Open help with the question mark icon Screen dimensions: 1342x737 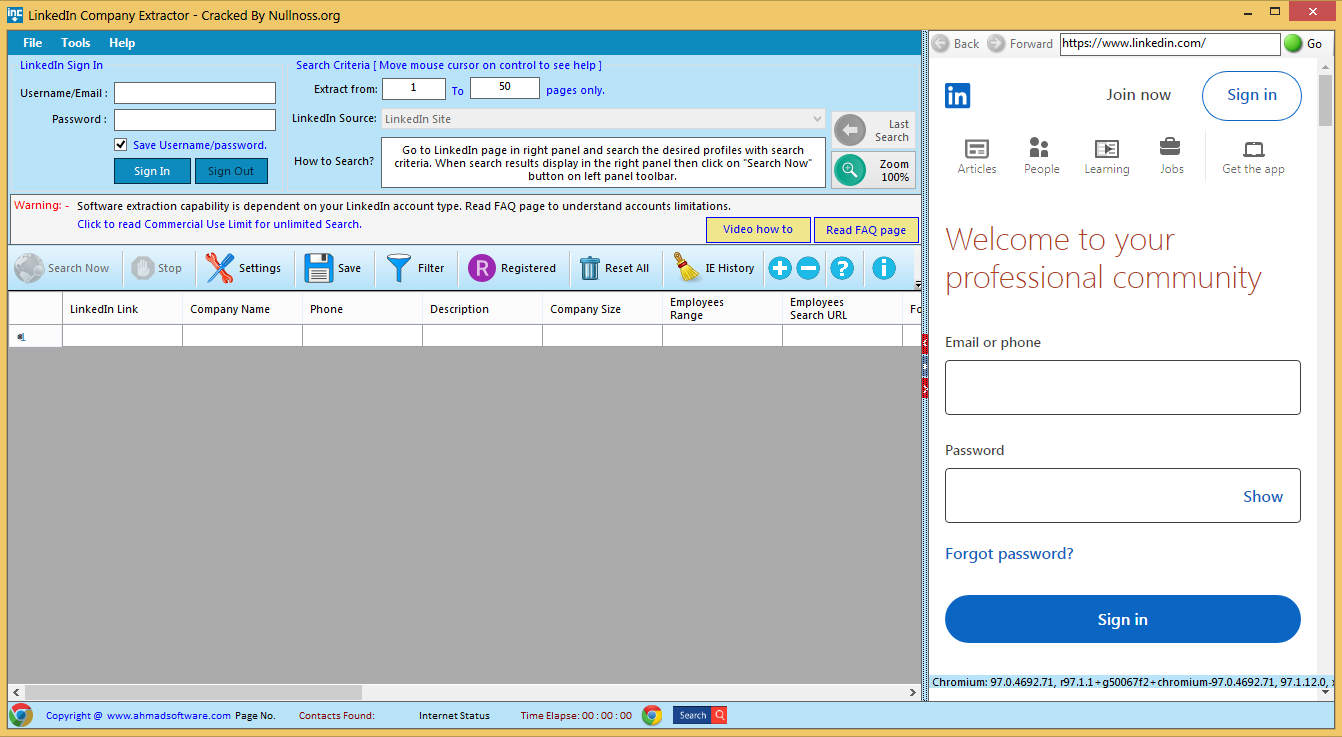[843, 268]
